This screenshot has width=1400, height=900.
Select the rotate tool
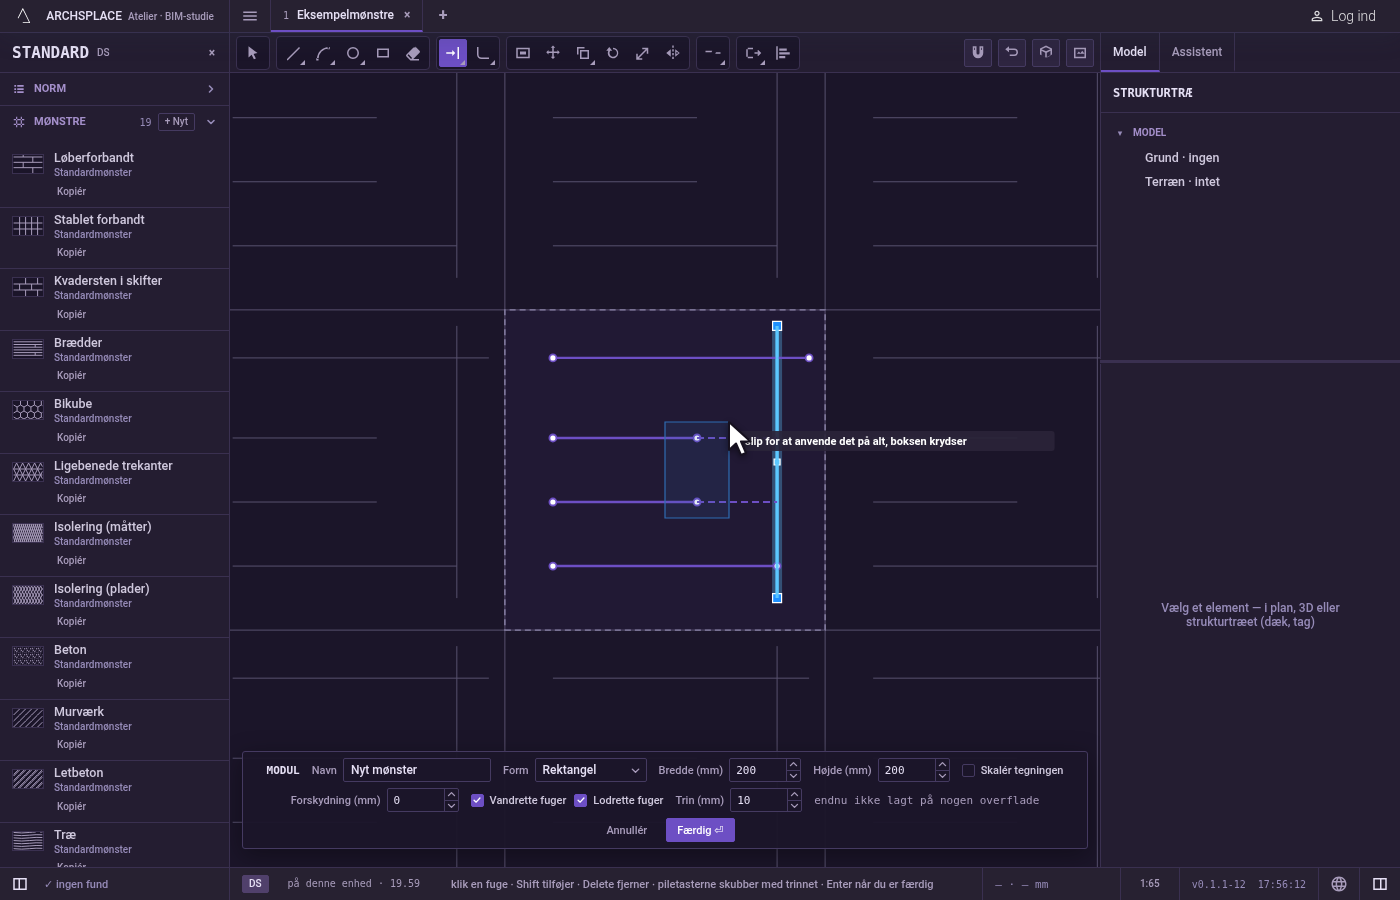coord(613,53)
